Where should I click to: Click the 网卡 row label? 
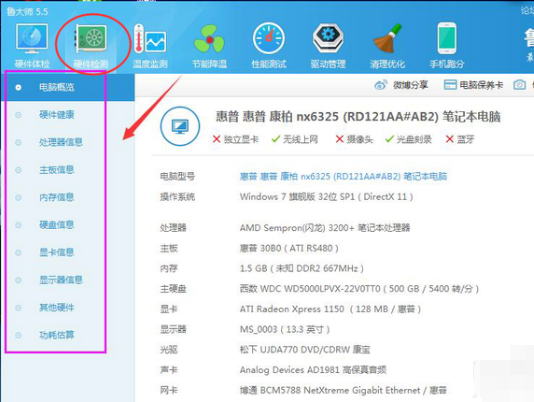169,390
